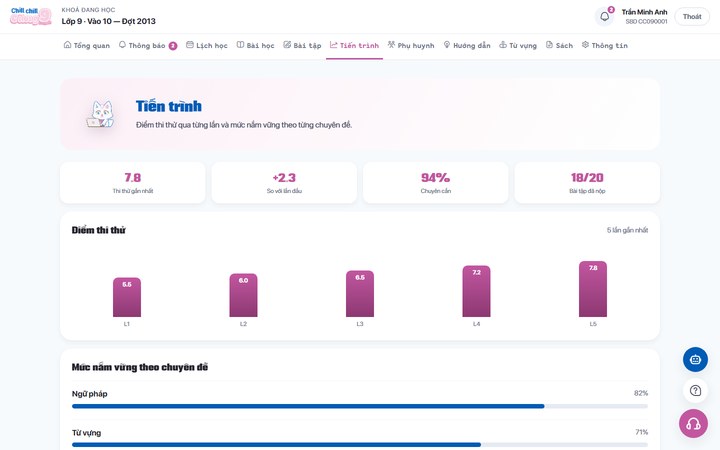This screenshot has width=720, height=450.
Task: Open the Bài tập tab
Action: [x=302, y=45]
